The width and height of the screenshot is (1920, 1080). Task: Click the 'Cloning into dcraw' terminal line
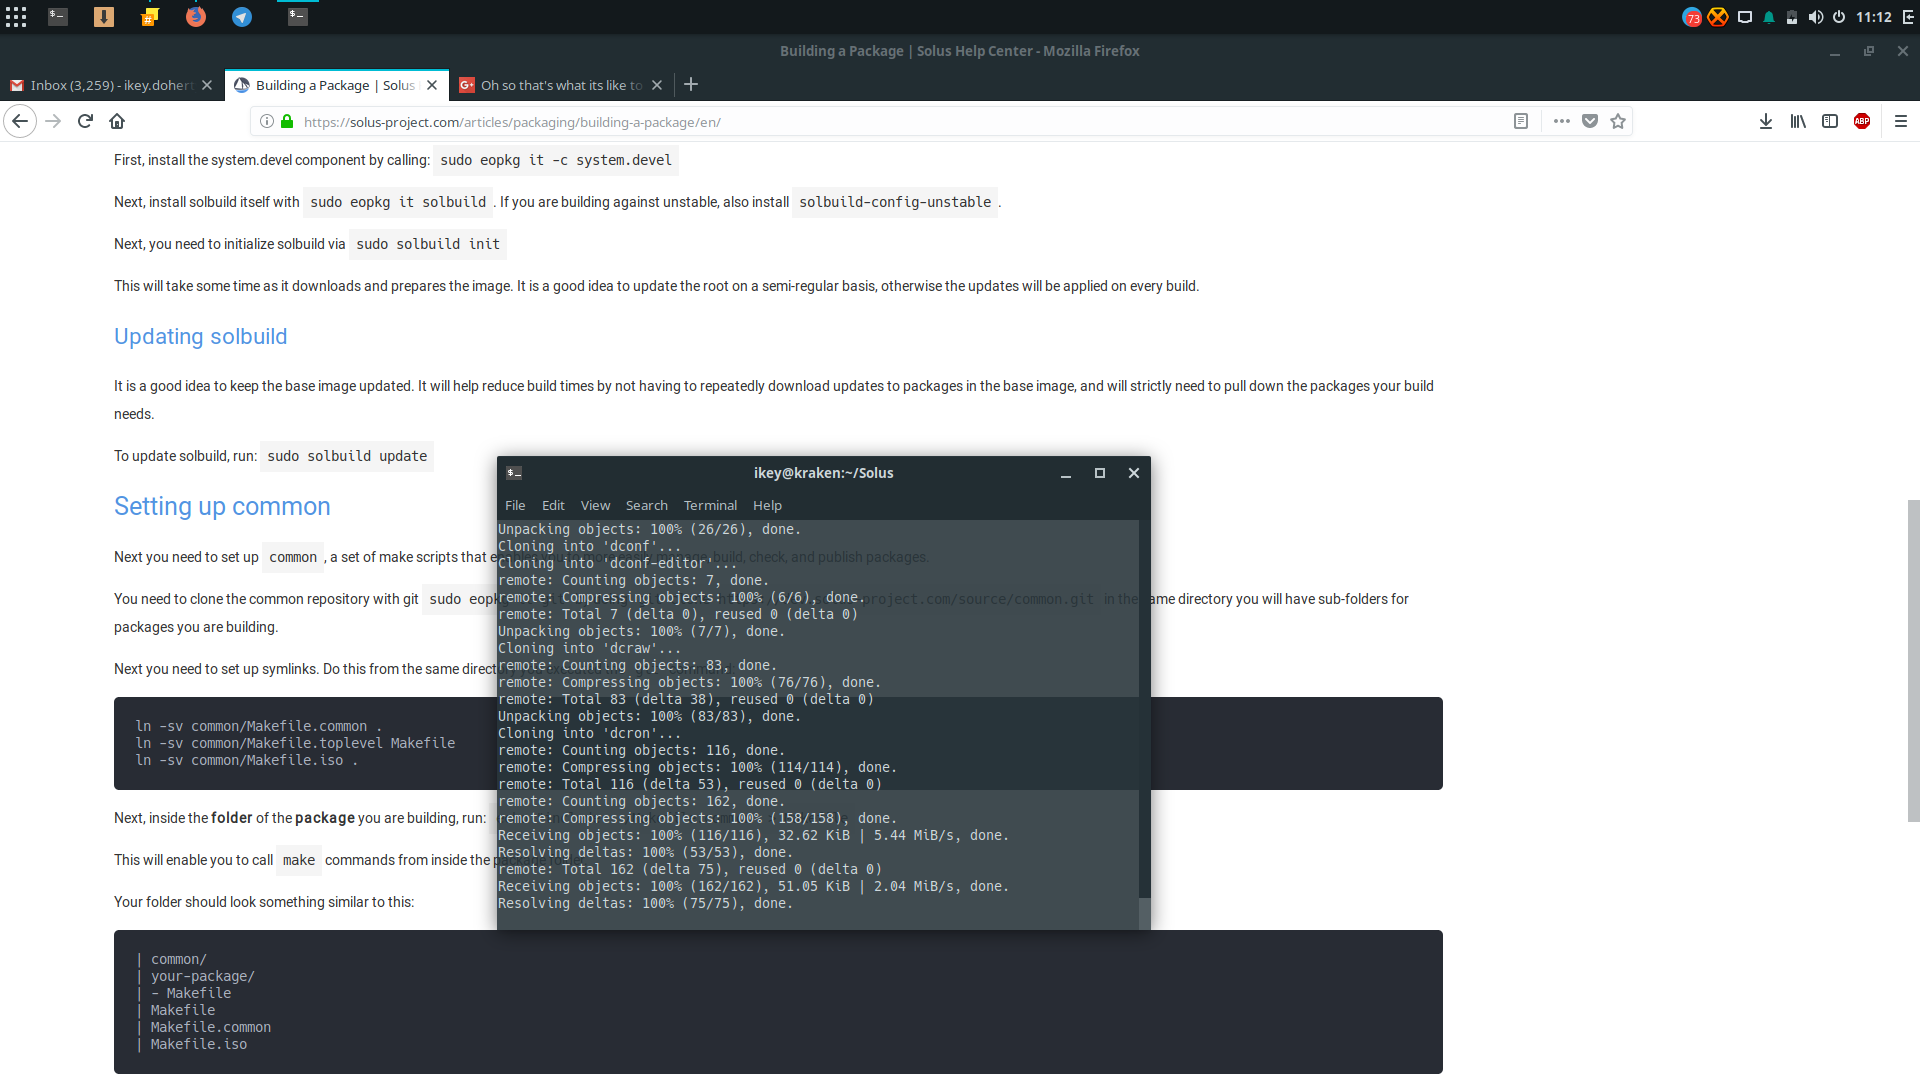pyautogui.click(x=589, y=648)
